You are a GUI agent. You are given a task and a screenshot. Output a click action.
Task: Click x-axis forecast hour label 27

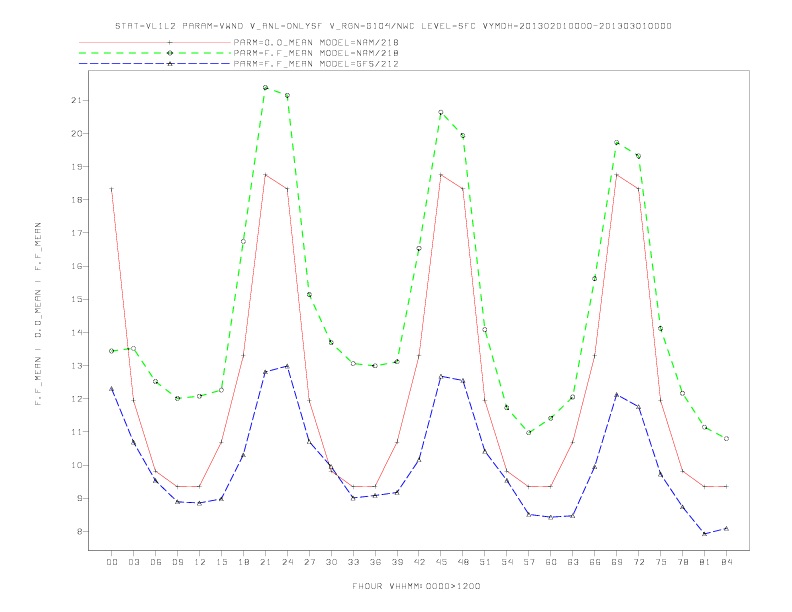(x=309, y=562)
